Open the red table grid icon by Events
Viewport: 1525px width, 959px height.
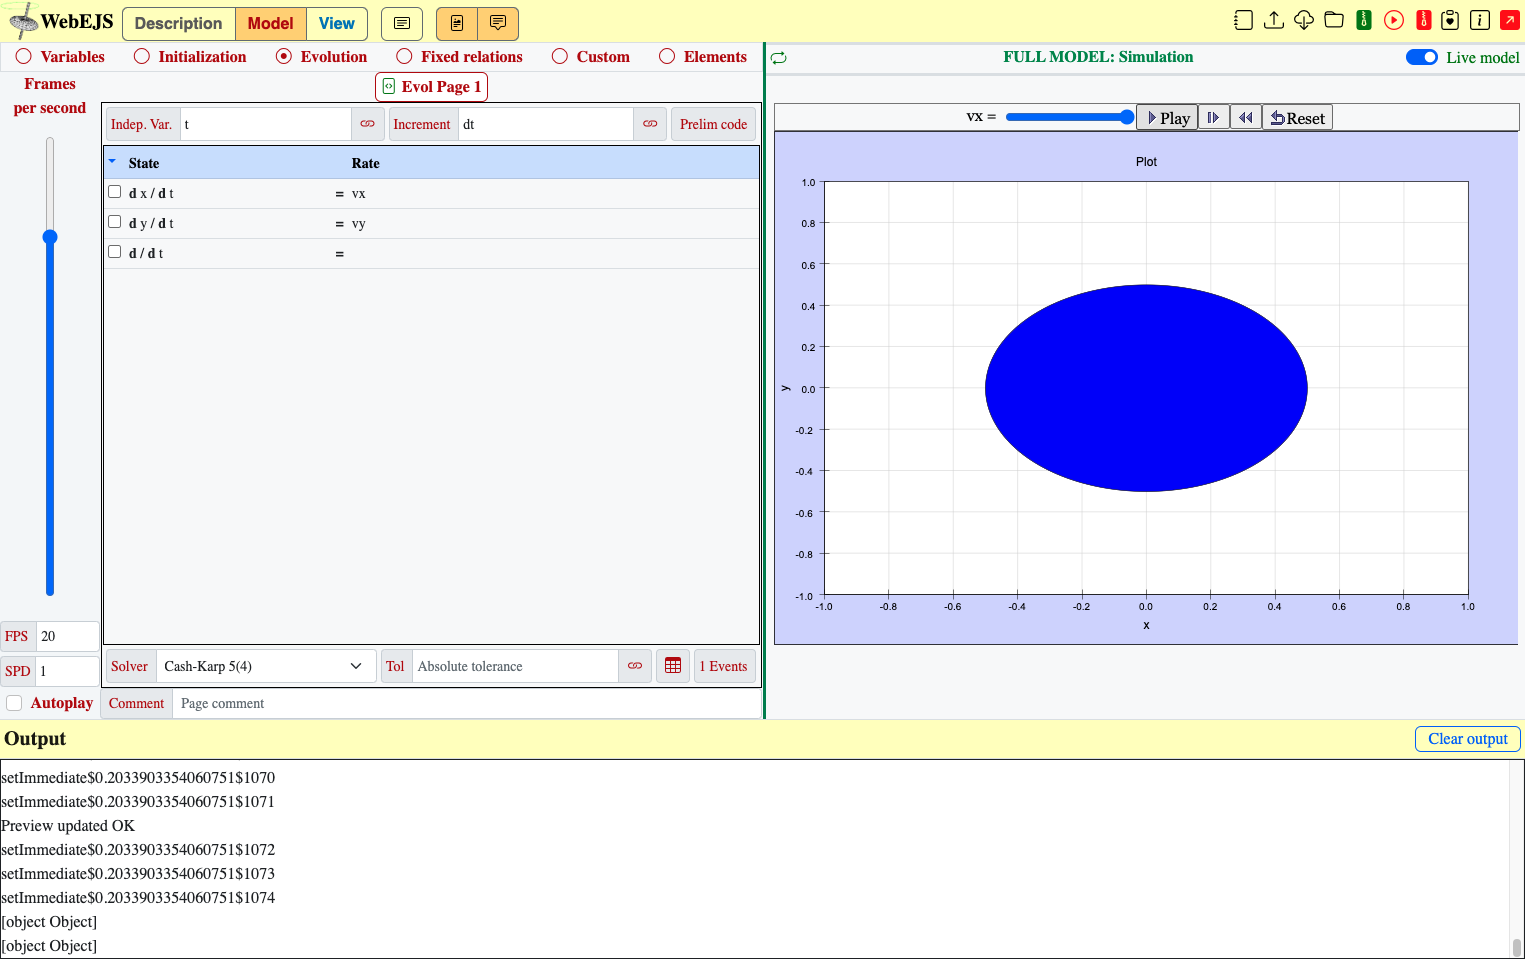pos(673,666)
